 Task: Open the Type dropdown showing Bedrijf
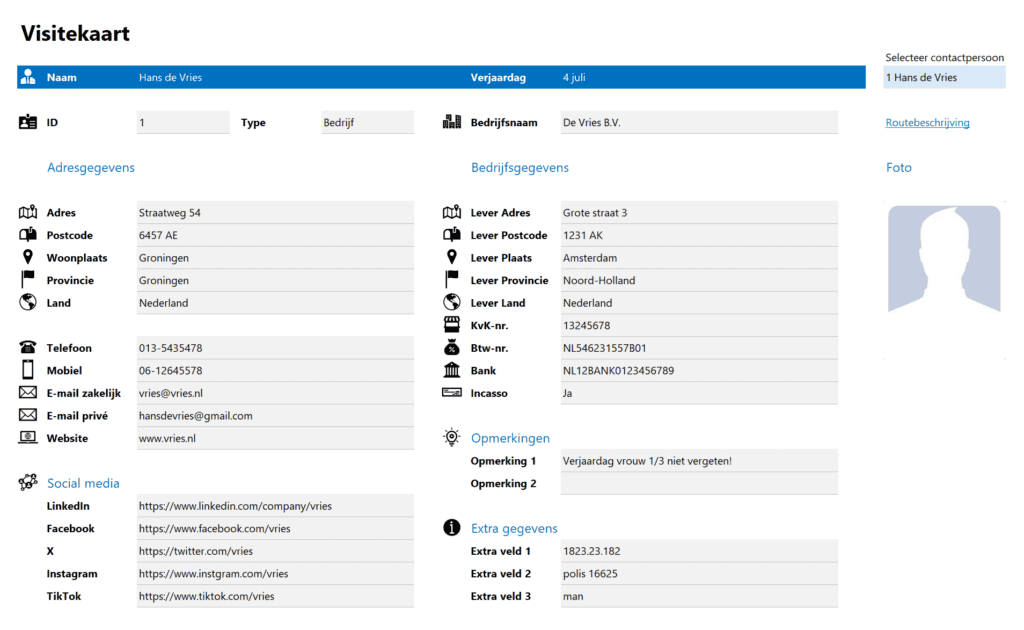pyautogui.click(x=366, y=122)
